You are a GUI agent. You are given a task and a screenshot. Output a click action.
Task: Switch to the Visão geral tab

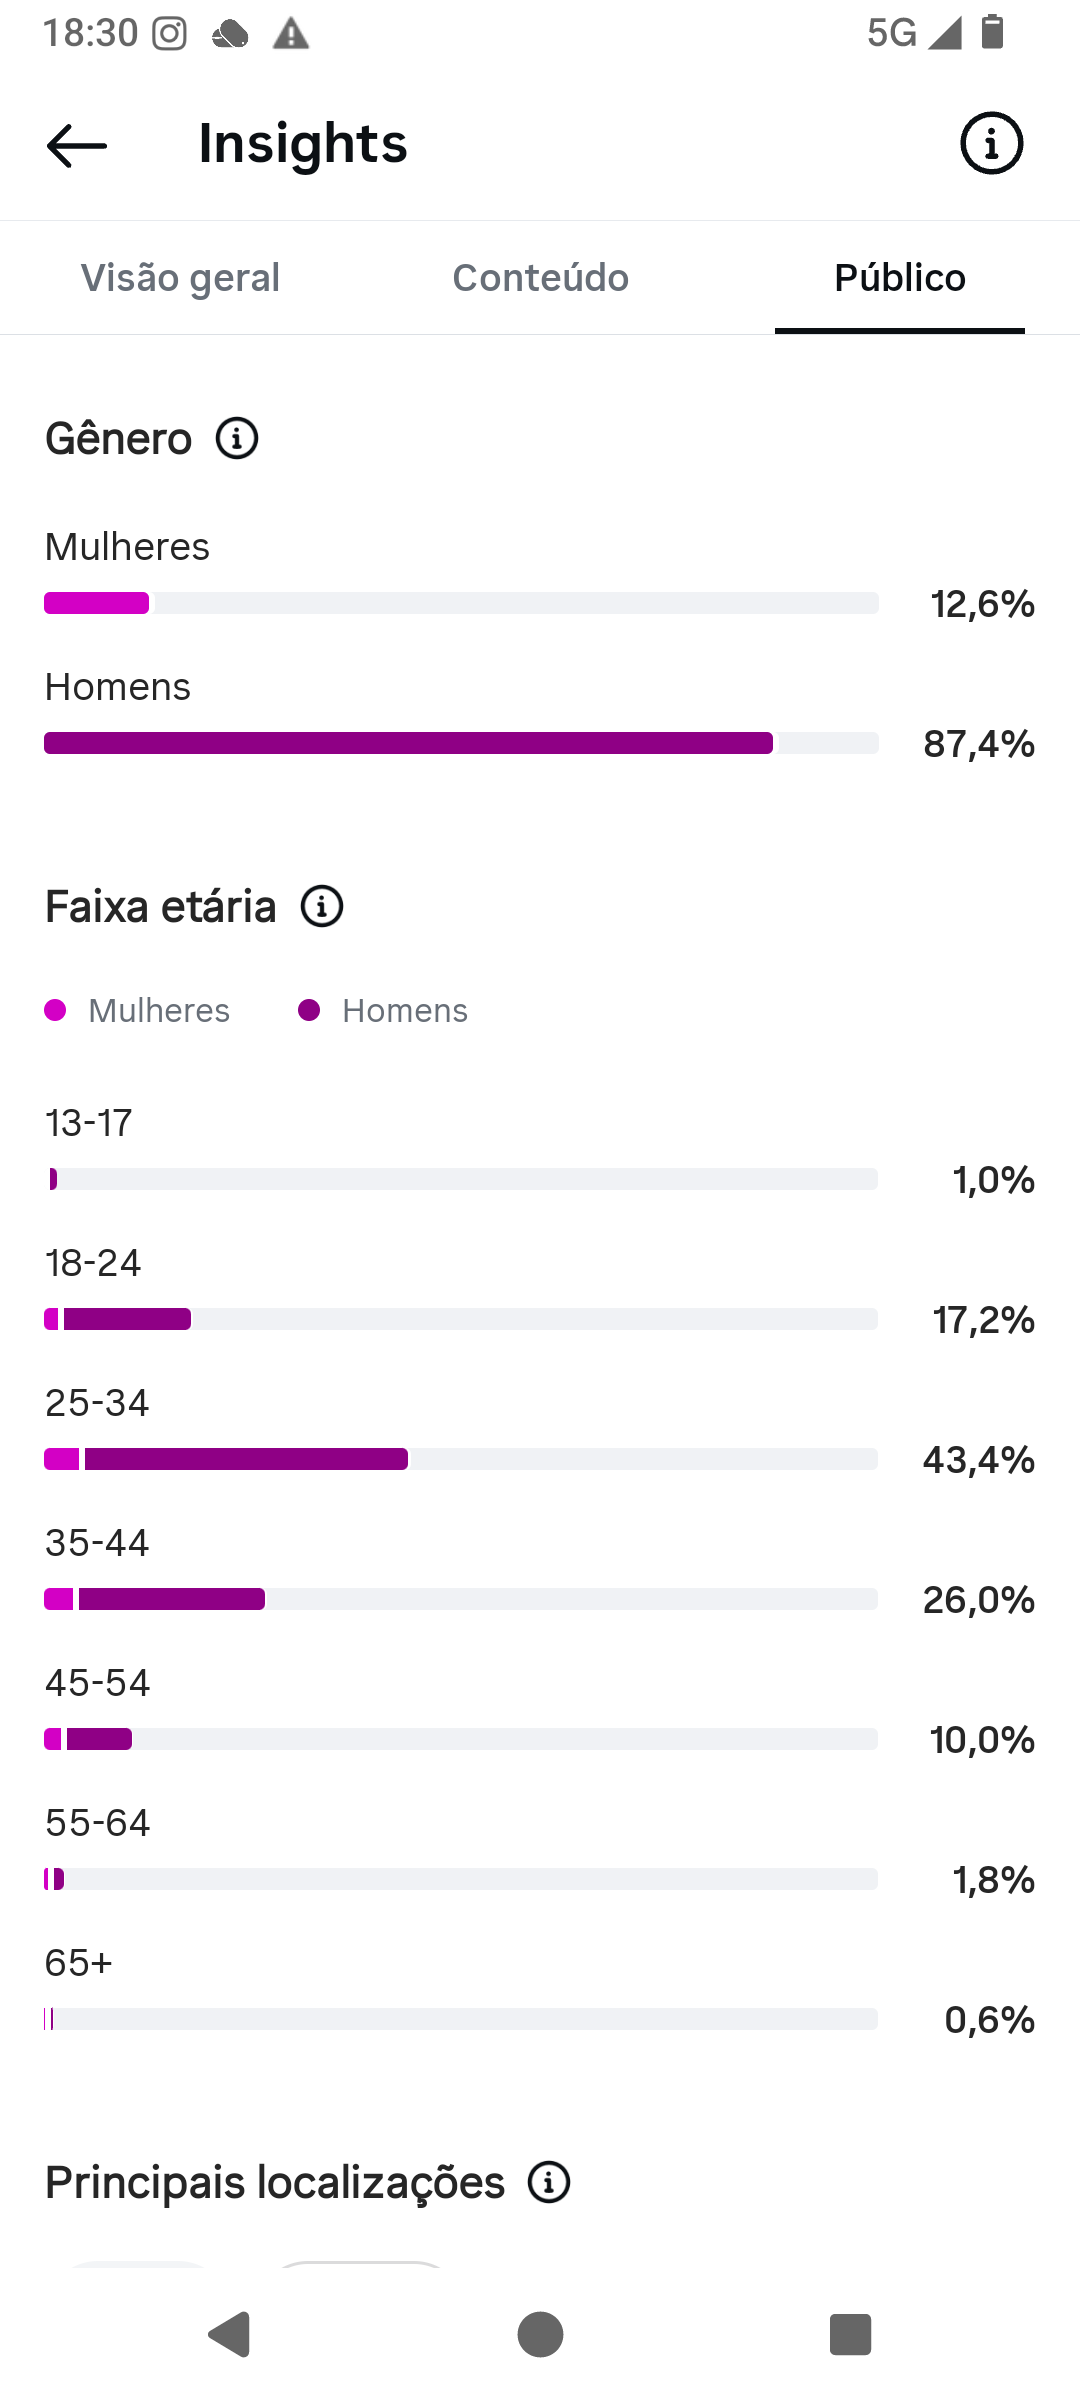pos(180,278)
